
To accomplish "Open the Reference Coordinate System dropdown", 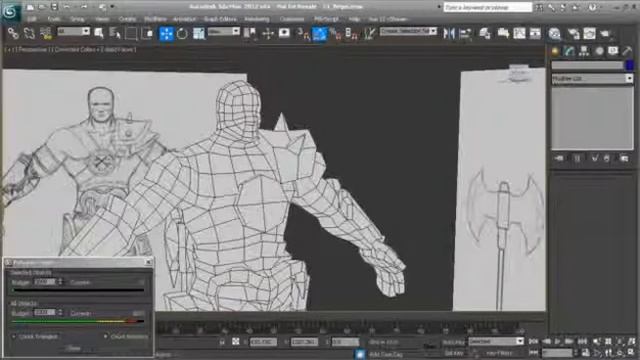I will pyautogui.click(x=224, y=31).
